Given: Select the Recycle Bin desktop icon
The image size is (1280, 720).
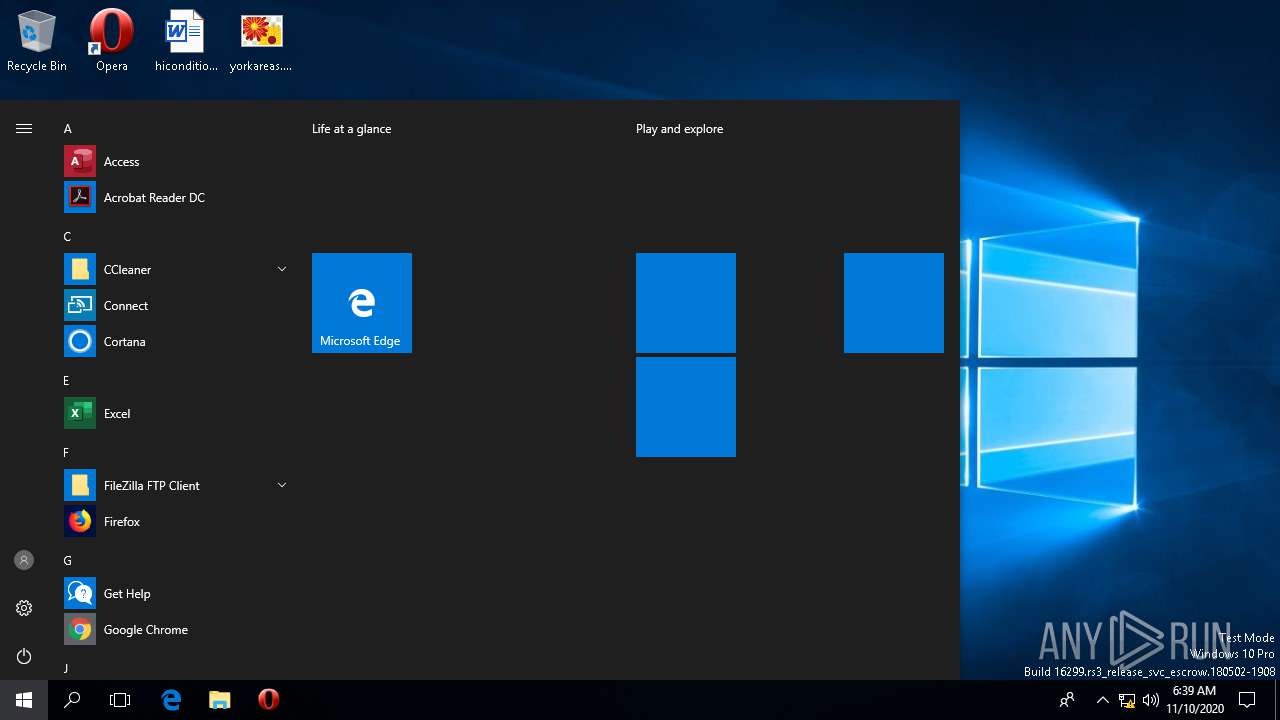Looking at the screenshot, I should click(x=37, y=41).
